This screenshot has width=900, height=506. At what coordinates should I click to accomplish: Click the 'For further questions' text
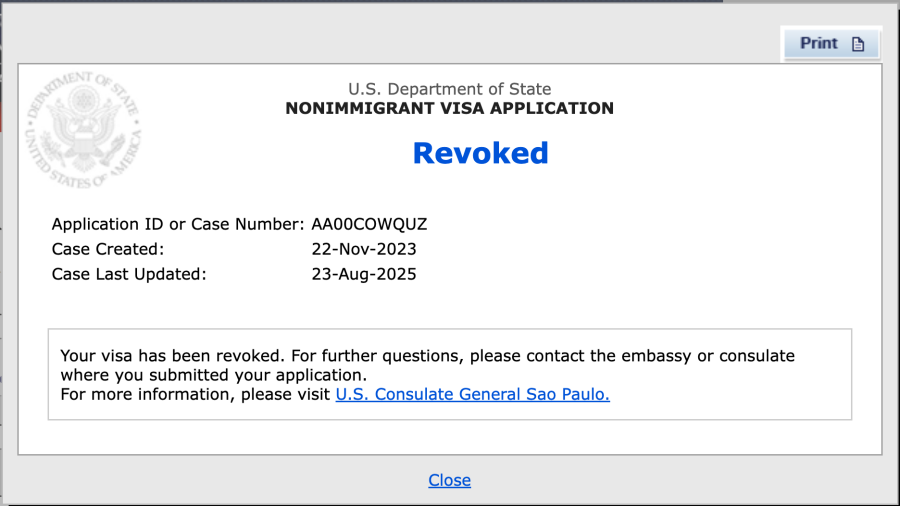point(378,355)
